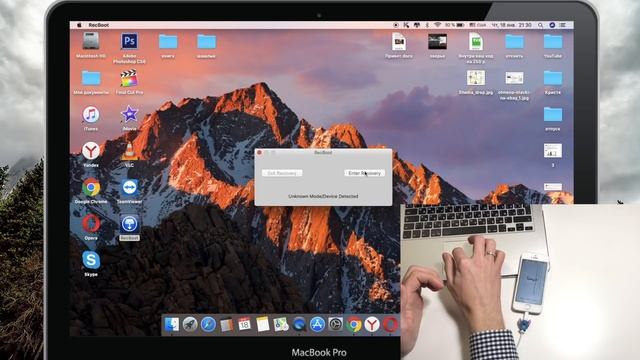Select the Yandex desktop shortcut
The height and width of the screenshot is (360, 640).
pyautogui.click(x=91, y=151)
